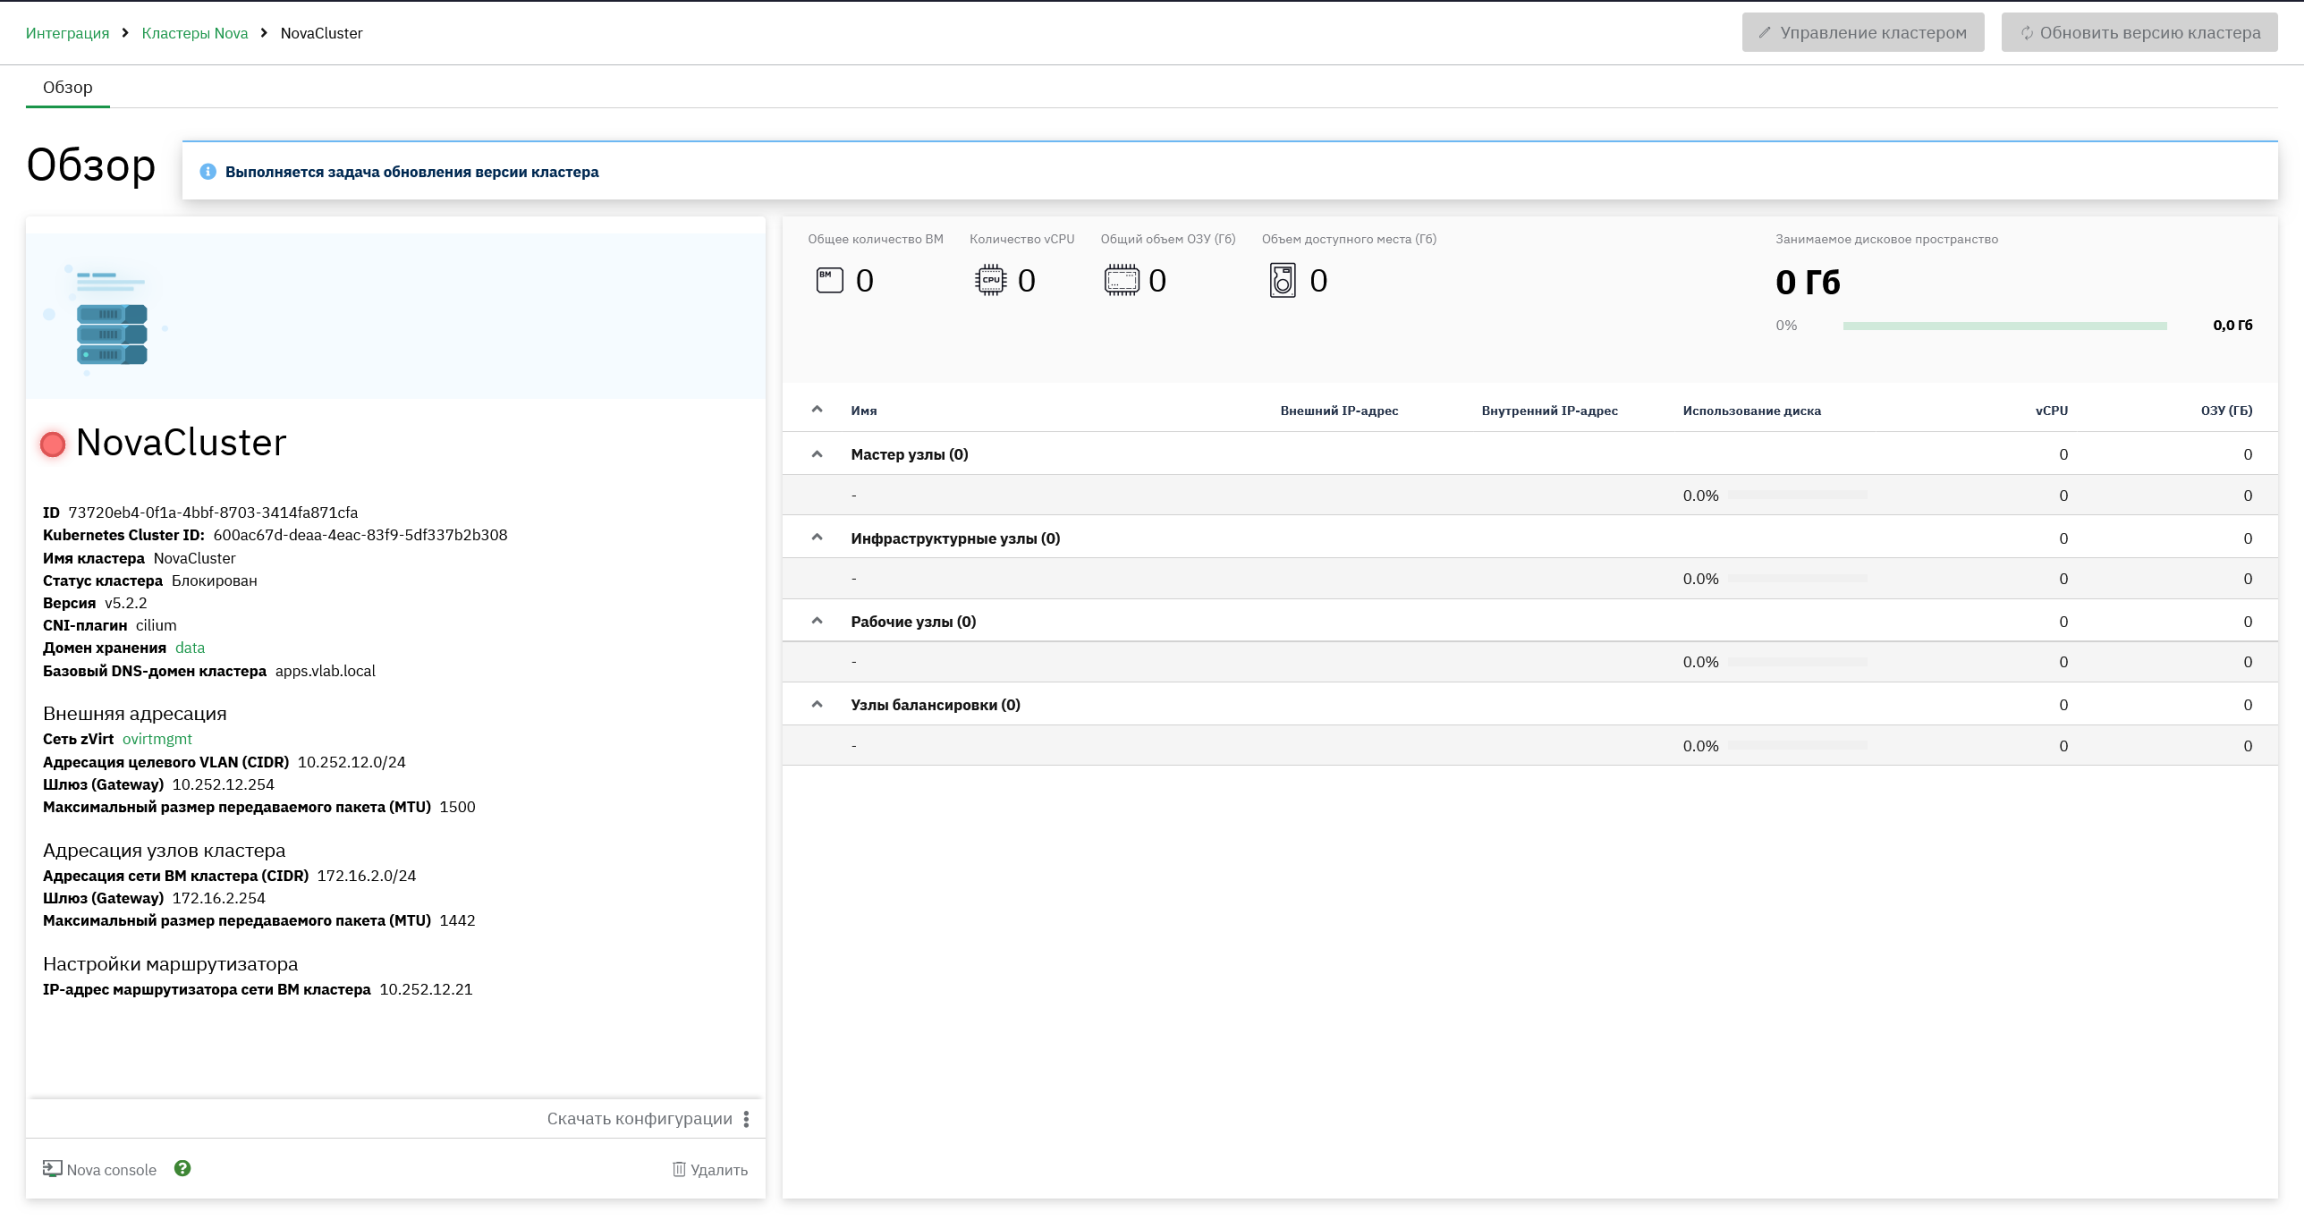Click the router IP 10.252.12.21

tap(426, 990)
